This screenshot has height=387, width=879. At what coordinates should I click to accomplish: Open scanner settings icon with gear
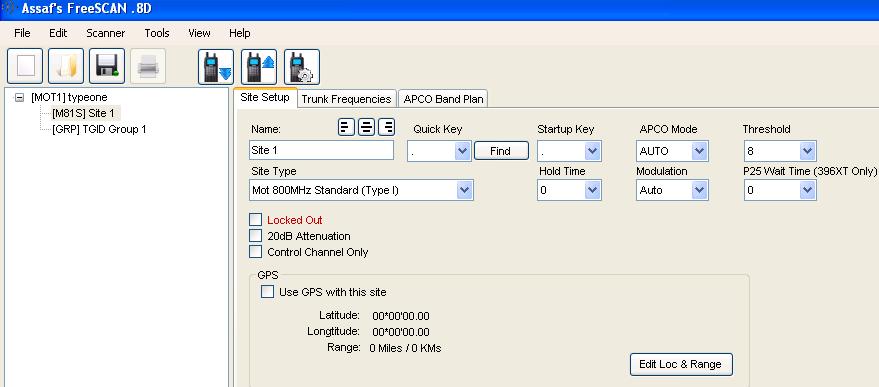(302, 67)
